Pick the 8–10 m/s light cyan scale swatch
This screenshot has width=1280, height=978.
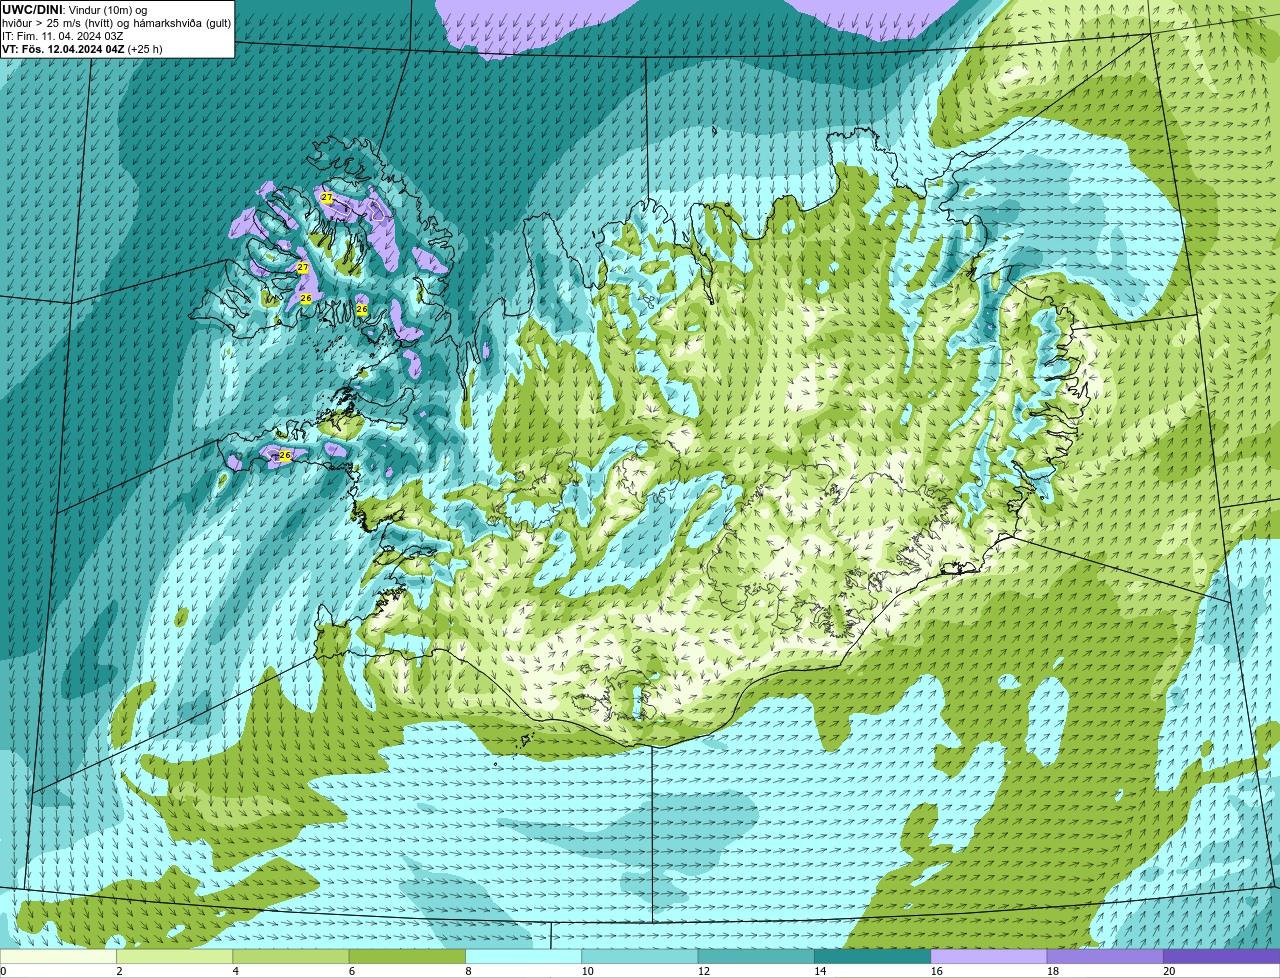click(523, 956)
